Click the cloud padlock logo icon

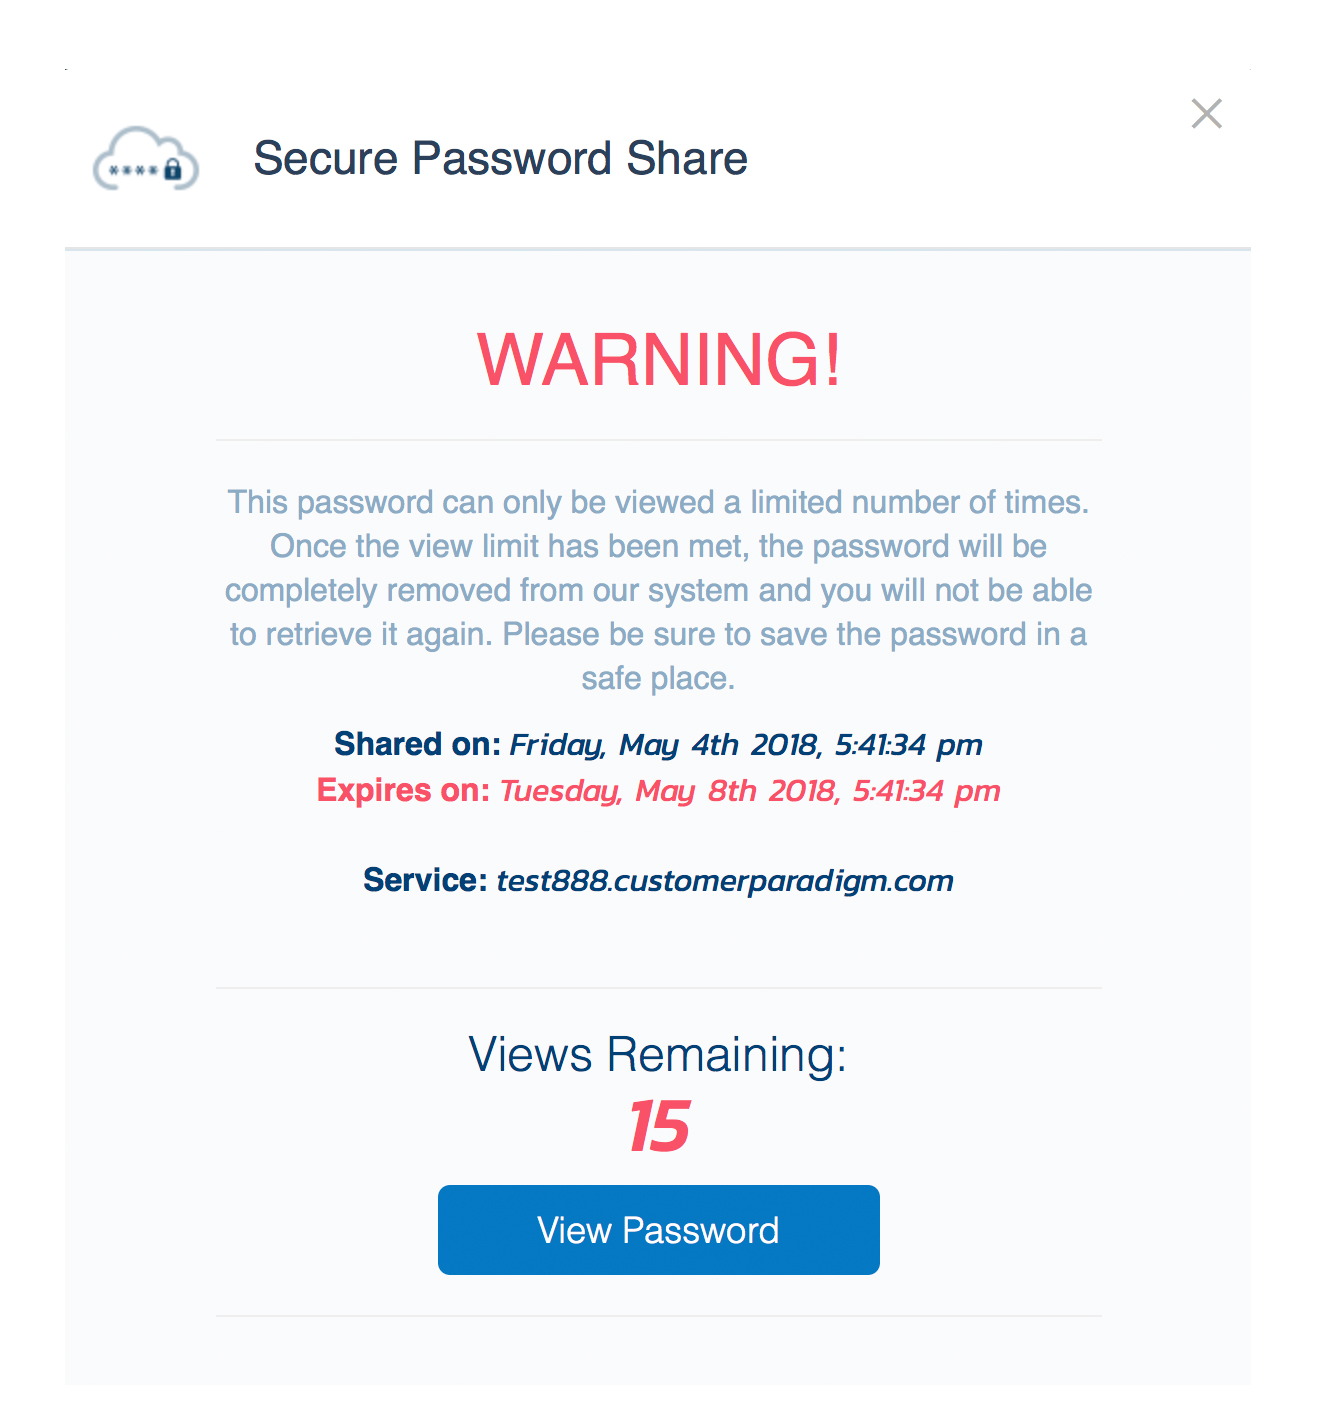(146, 159)
